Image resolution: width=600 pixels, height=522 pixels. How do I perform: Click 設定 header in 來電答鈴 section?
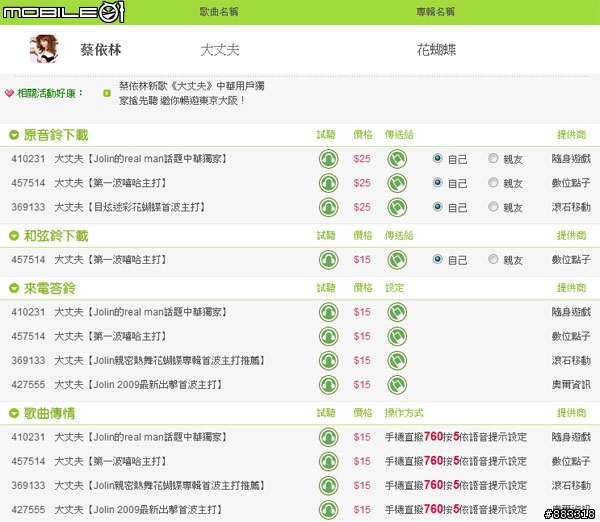click(395, 288)
